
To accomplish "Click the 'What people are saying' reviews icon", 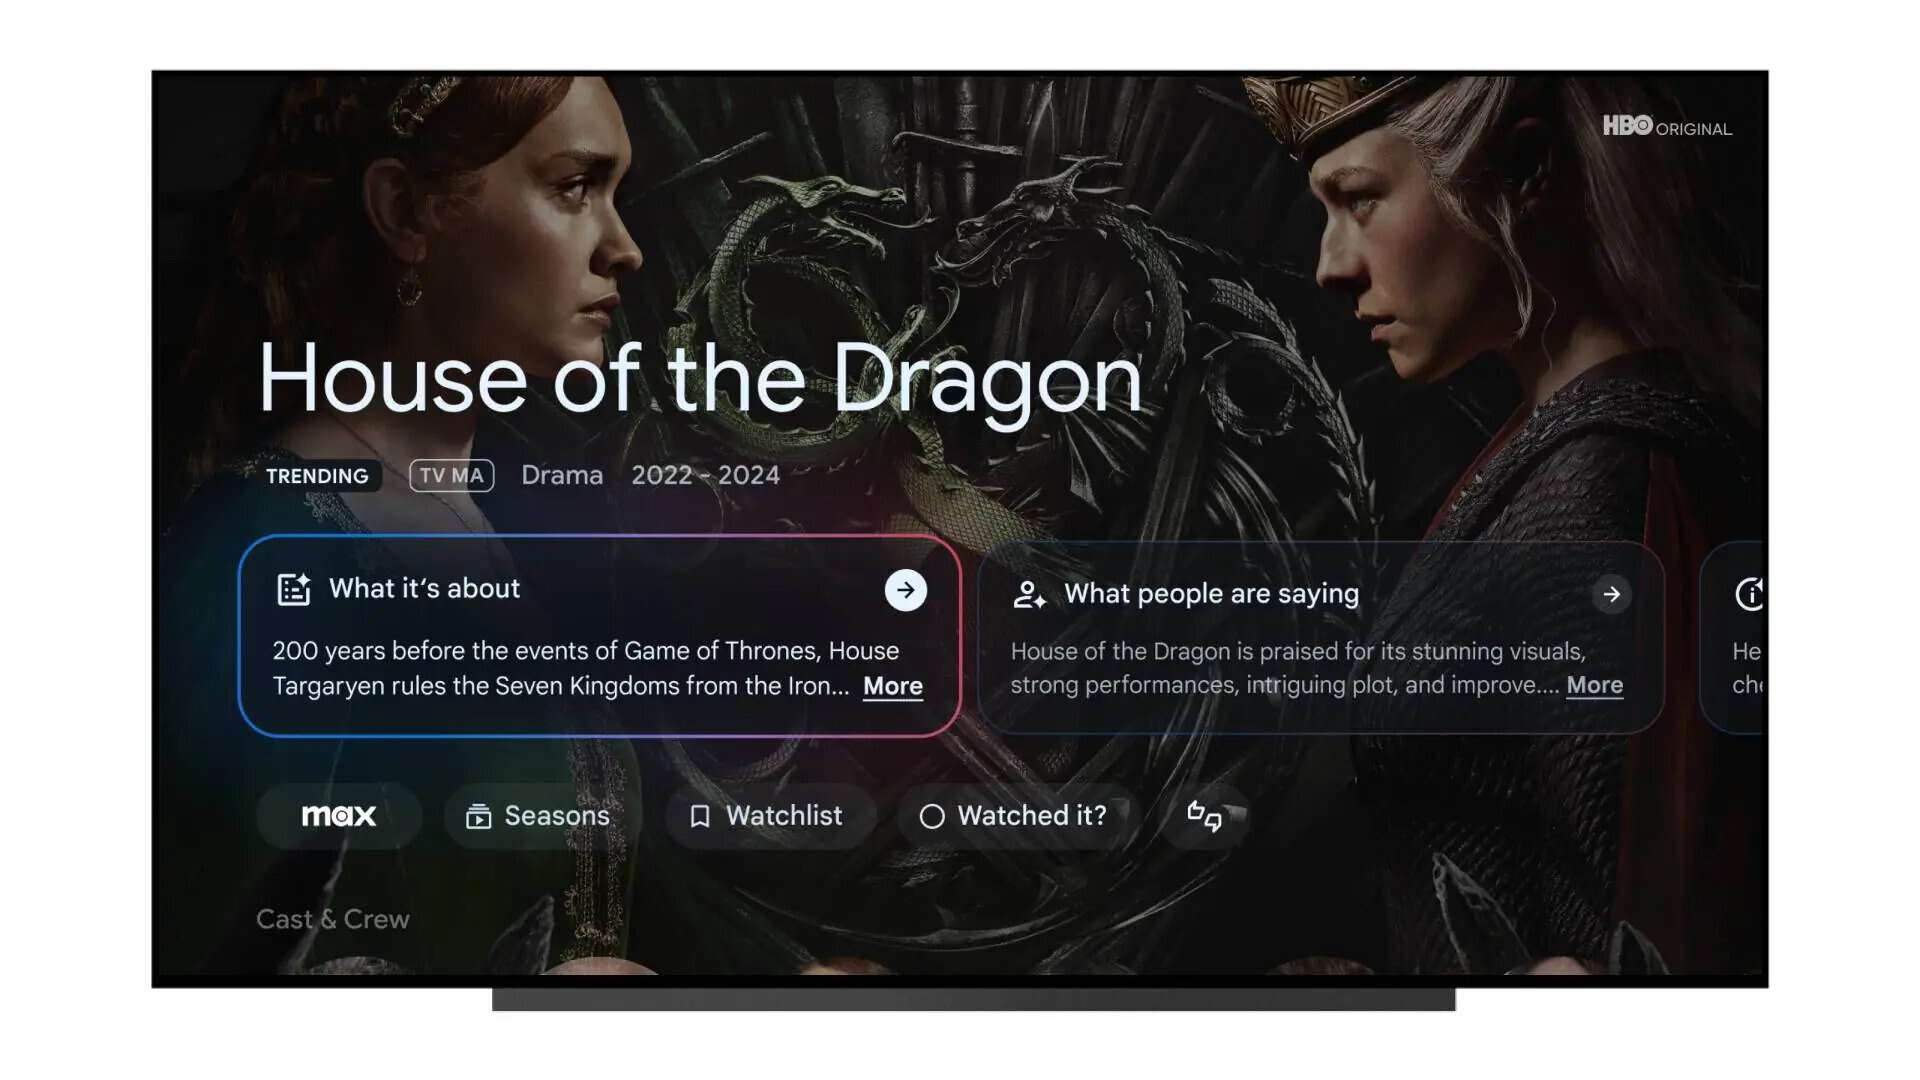I will [x=1029, y=593].
